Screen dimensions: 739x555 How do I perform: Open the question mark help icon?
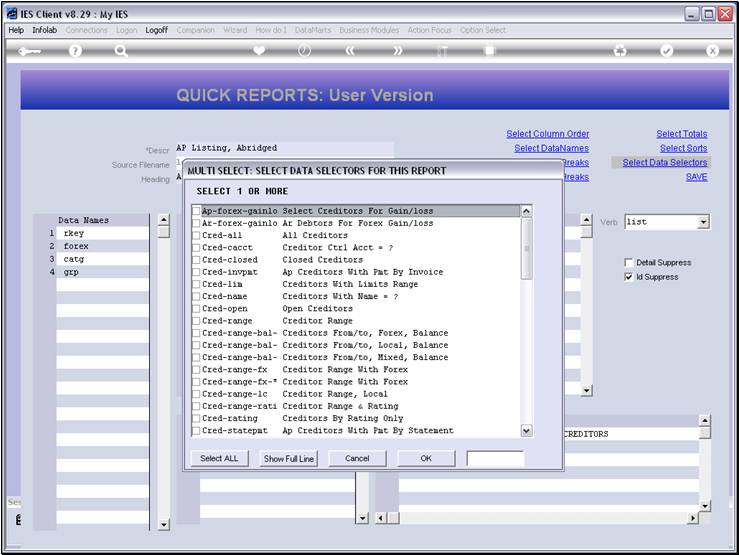tap(75, 50)
